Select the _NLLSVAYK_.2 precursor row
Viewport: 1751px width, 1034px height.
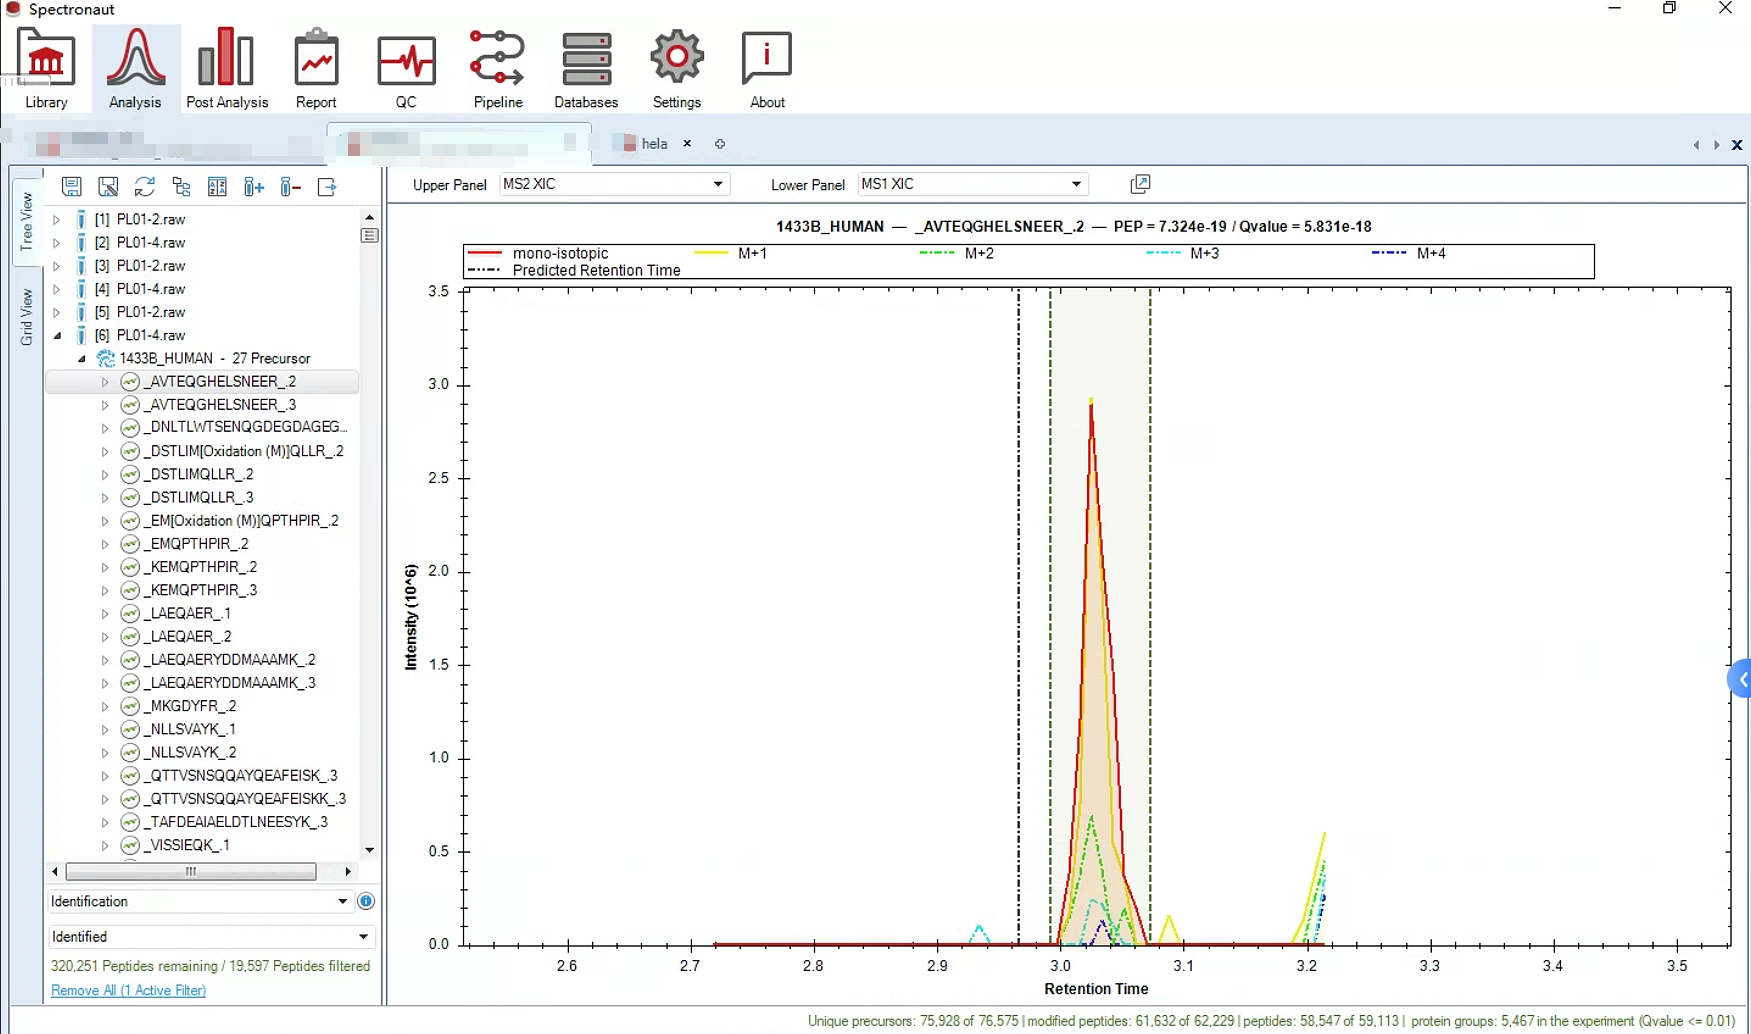190,752
